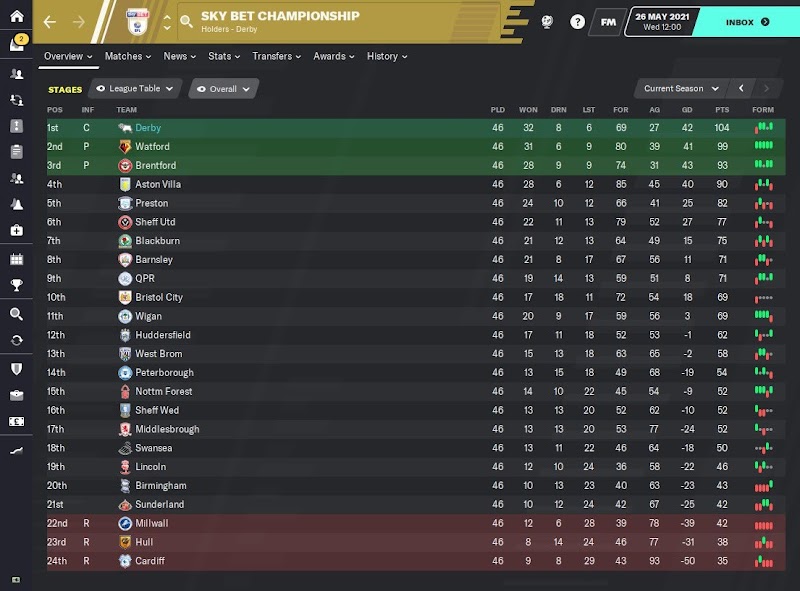This screenshot has height=591, width=800.
Task: Open the Transfers menu tab
Action: 277,56
